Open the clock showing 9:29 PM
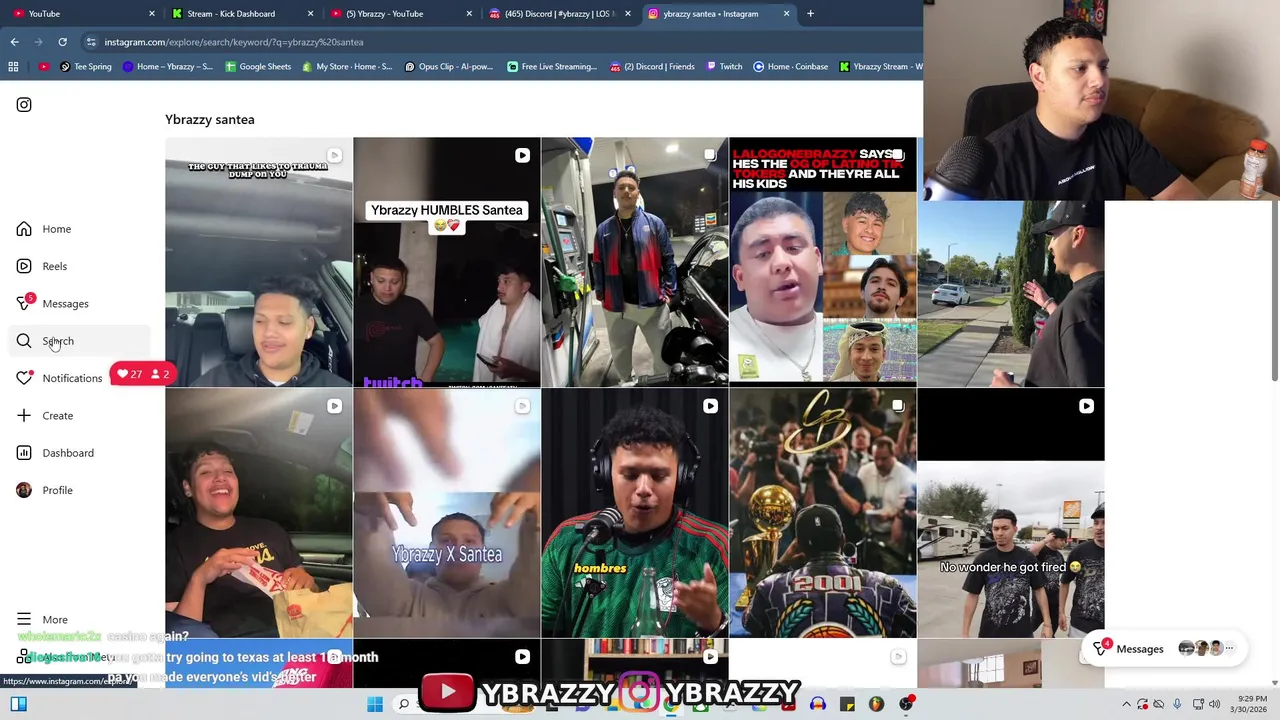This screenshot has width=1280, height=720. click(x=1251, y=704)
